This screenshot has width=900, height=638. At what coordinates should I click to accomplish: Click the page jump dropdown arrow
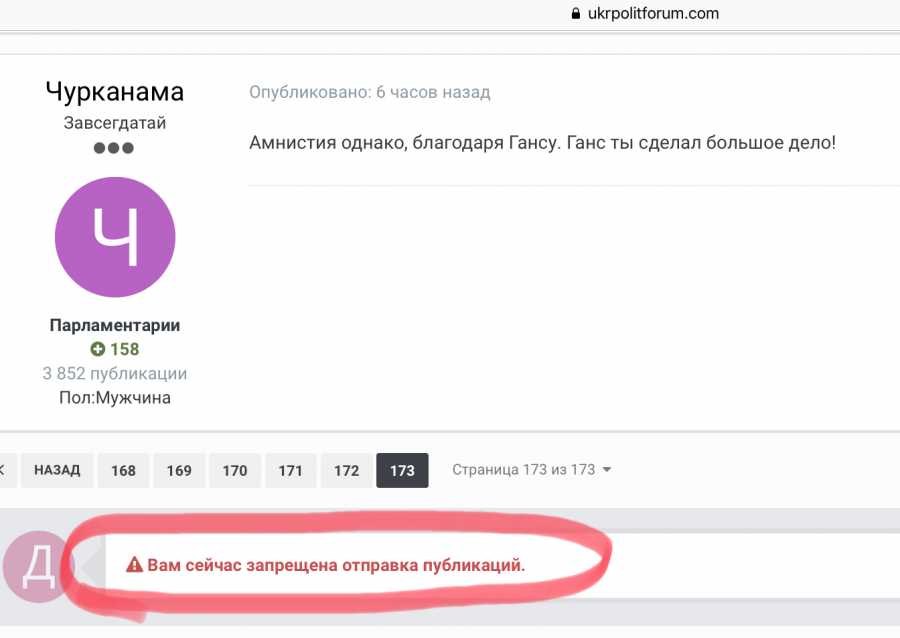click(x=607, y=469)
